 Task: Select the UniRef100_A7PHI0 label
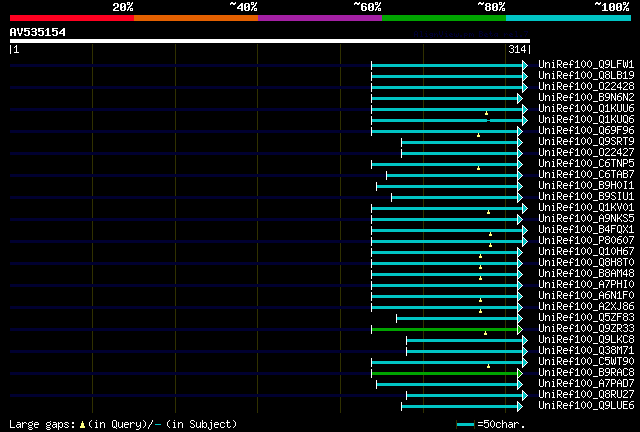(586, 285)
